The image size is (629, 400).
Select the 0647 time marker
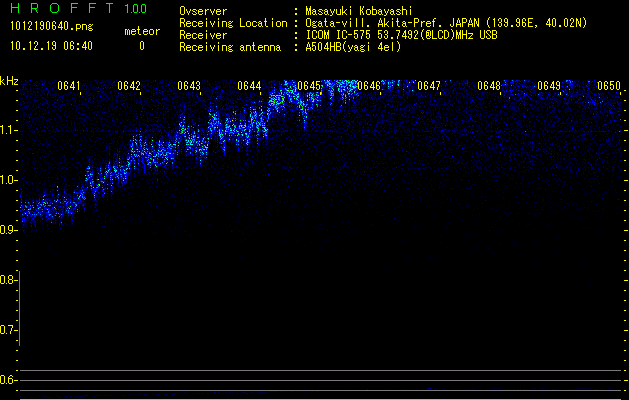(x=429, y=86)
